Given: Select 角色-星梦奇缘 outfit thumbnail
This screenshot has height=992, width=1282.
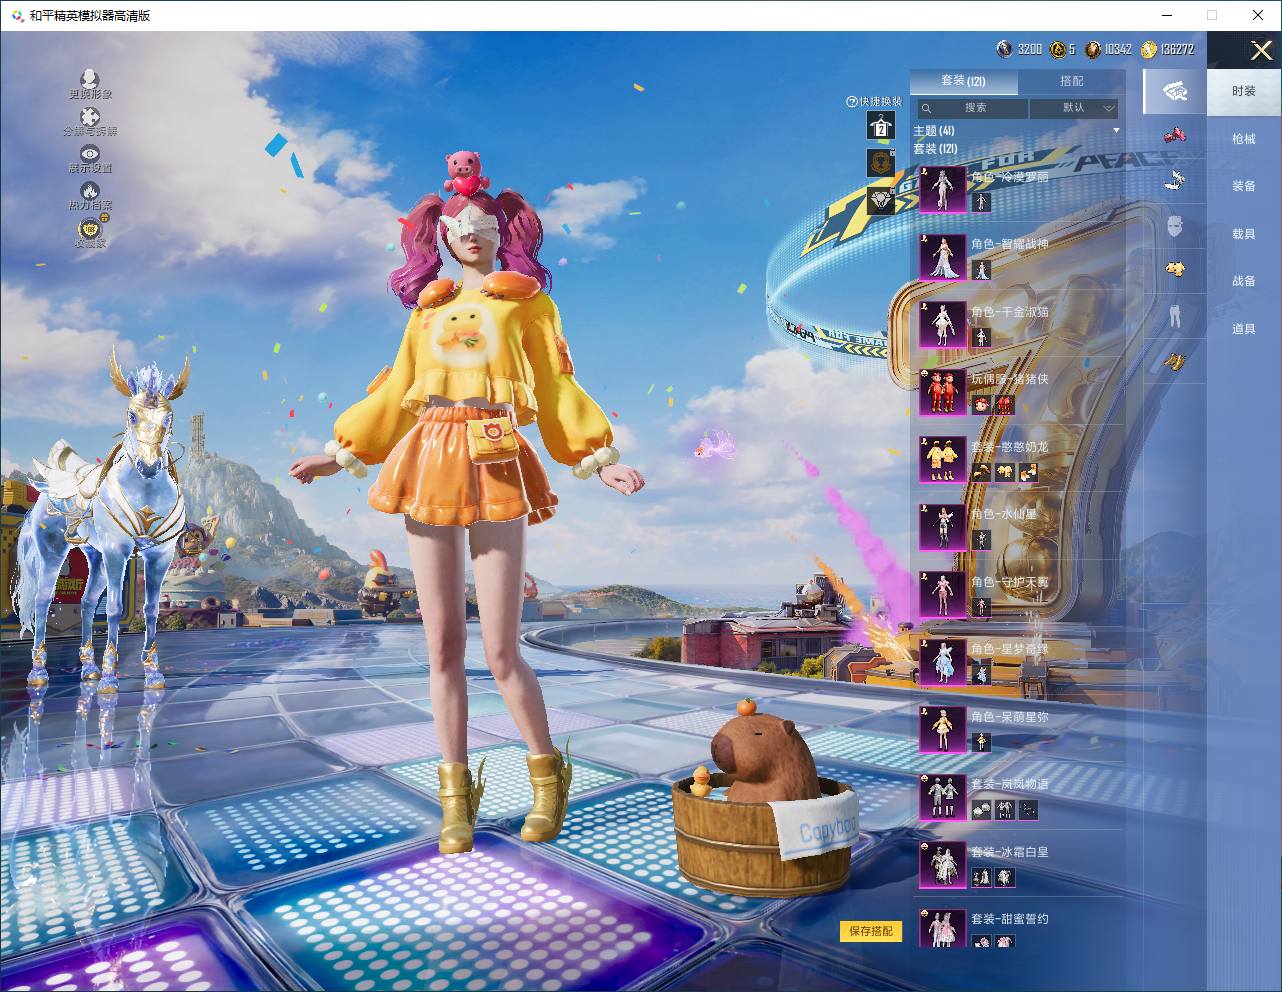Looking at the screenshot, I should point(942,662).
